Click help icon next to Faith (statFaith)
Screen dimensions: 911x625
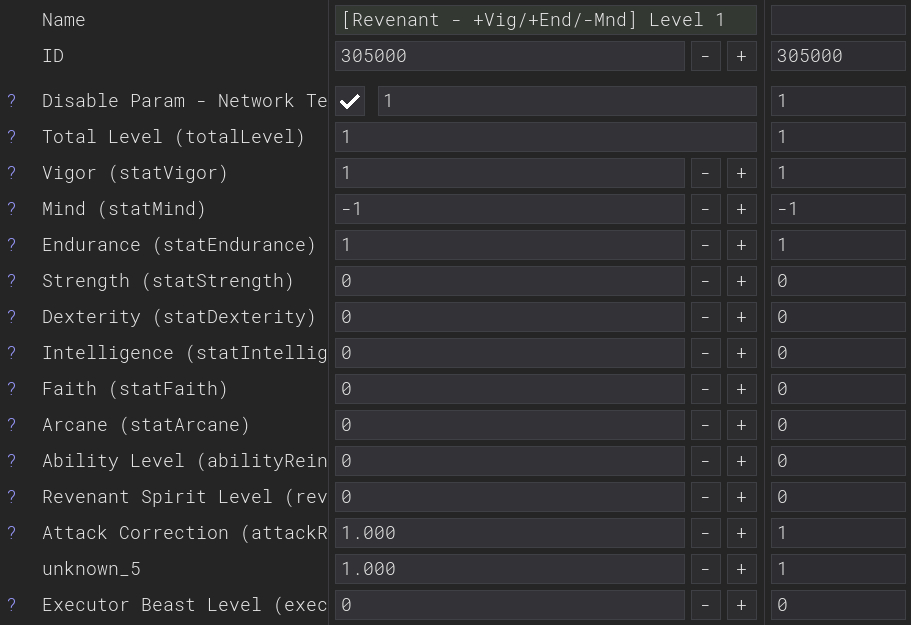tap(12, 389)
